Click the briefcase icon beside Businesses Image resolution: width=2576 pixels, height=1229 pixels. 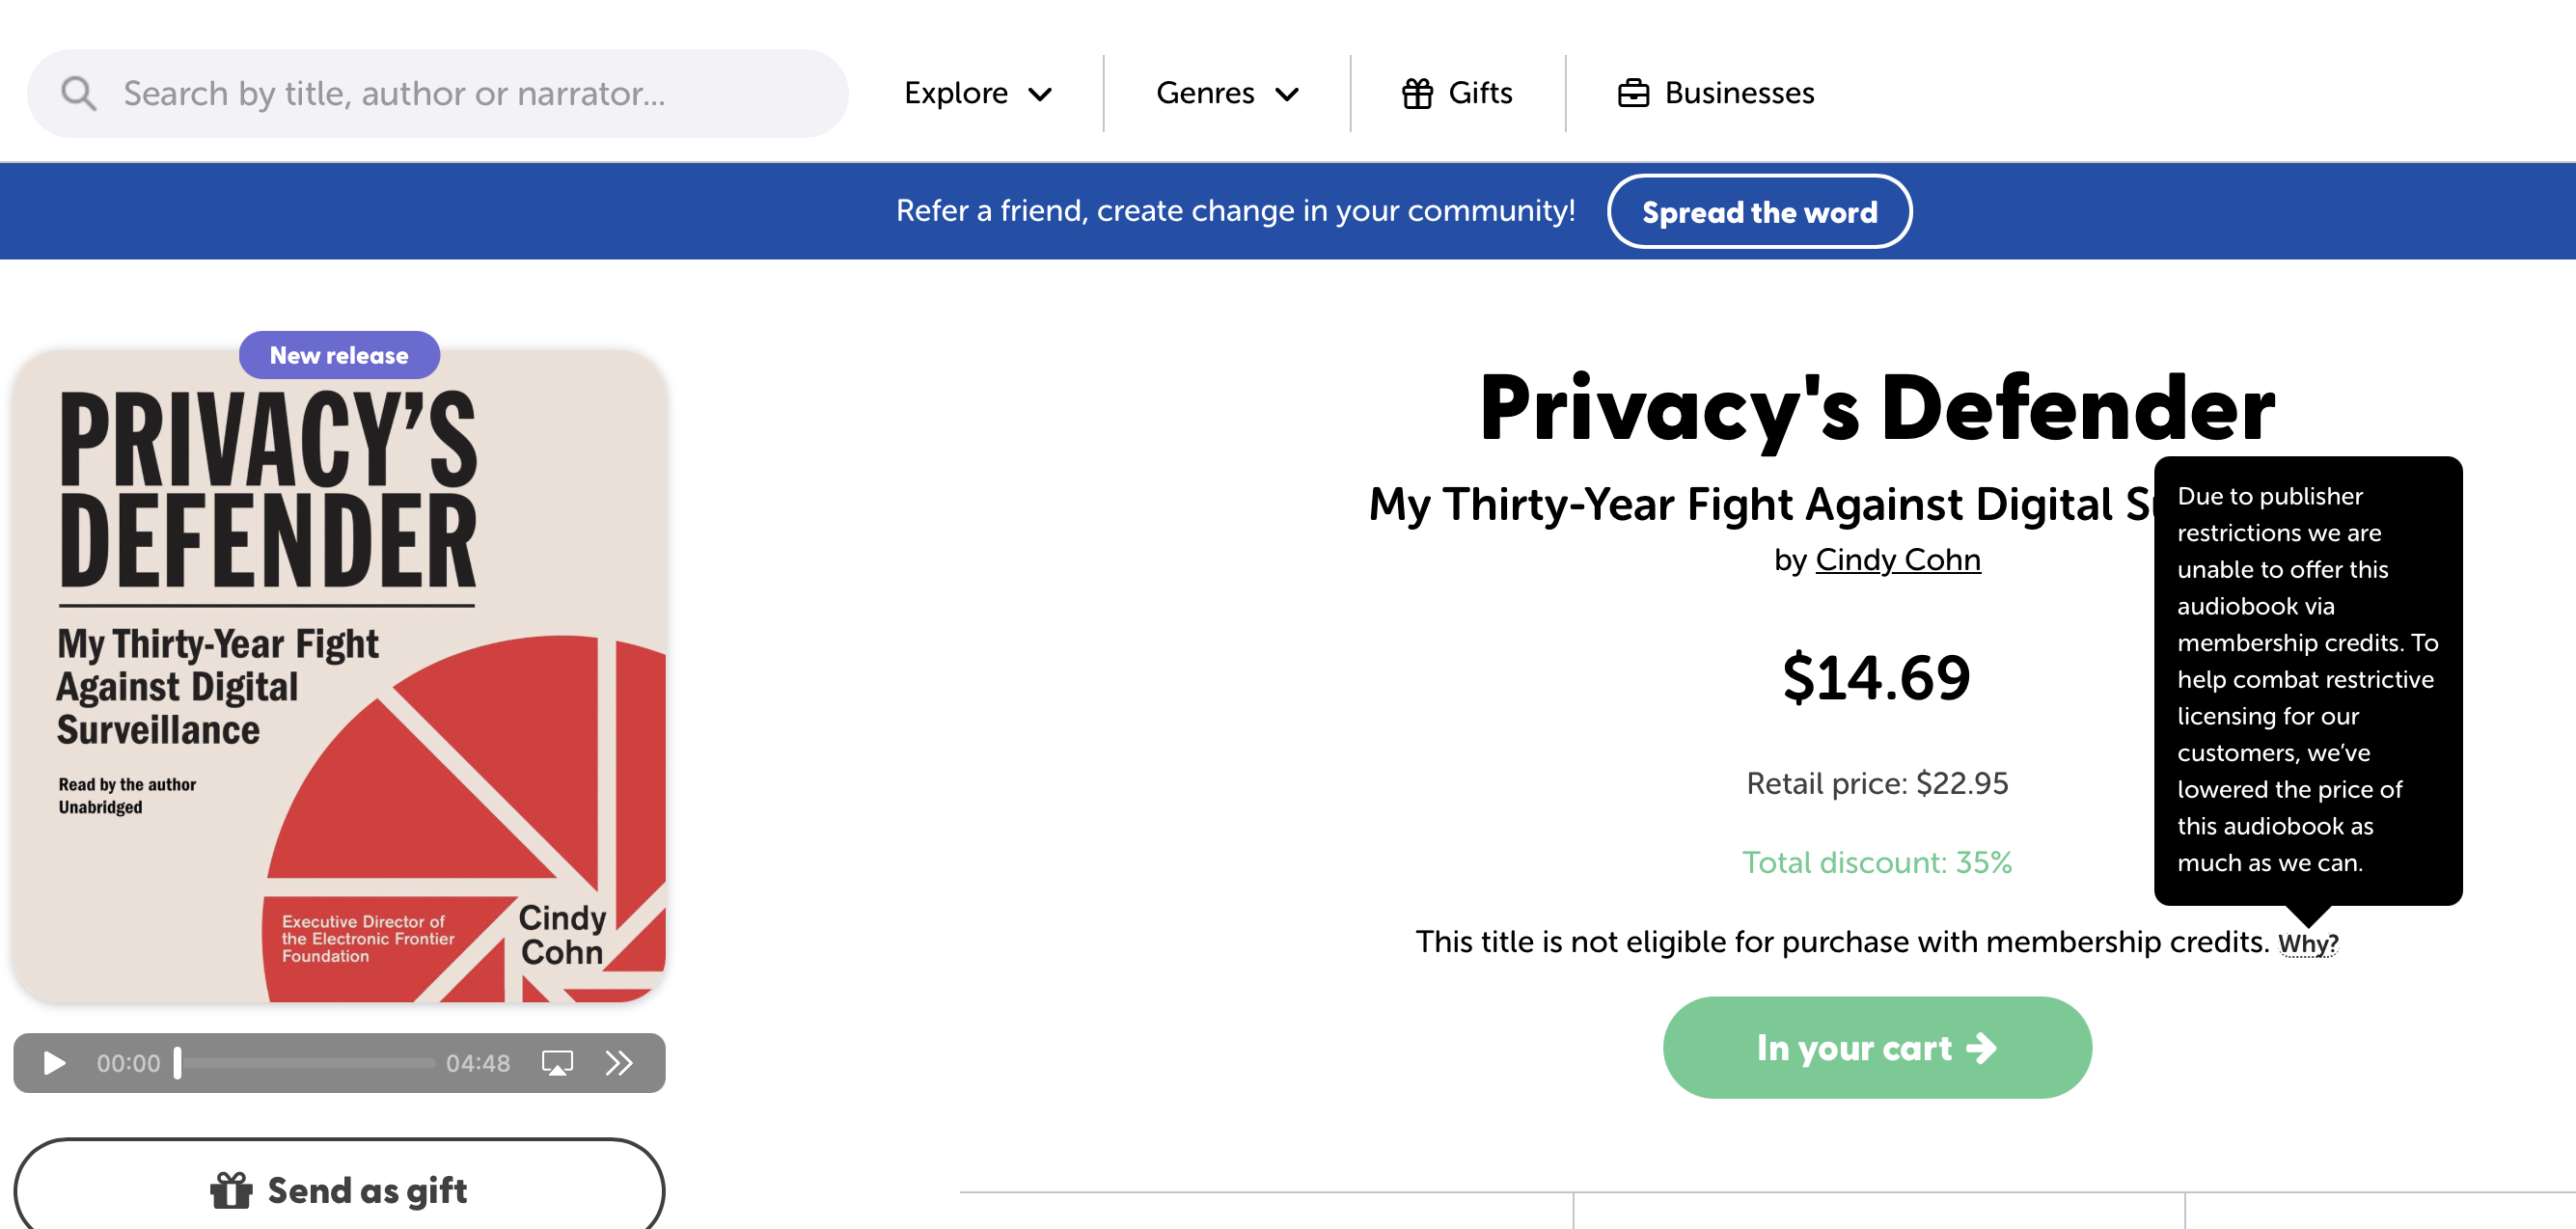pyautogui.click(x=1633, y=93)
